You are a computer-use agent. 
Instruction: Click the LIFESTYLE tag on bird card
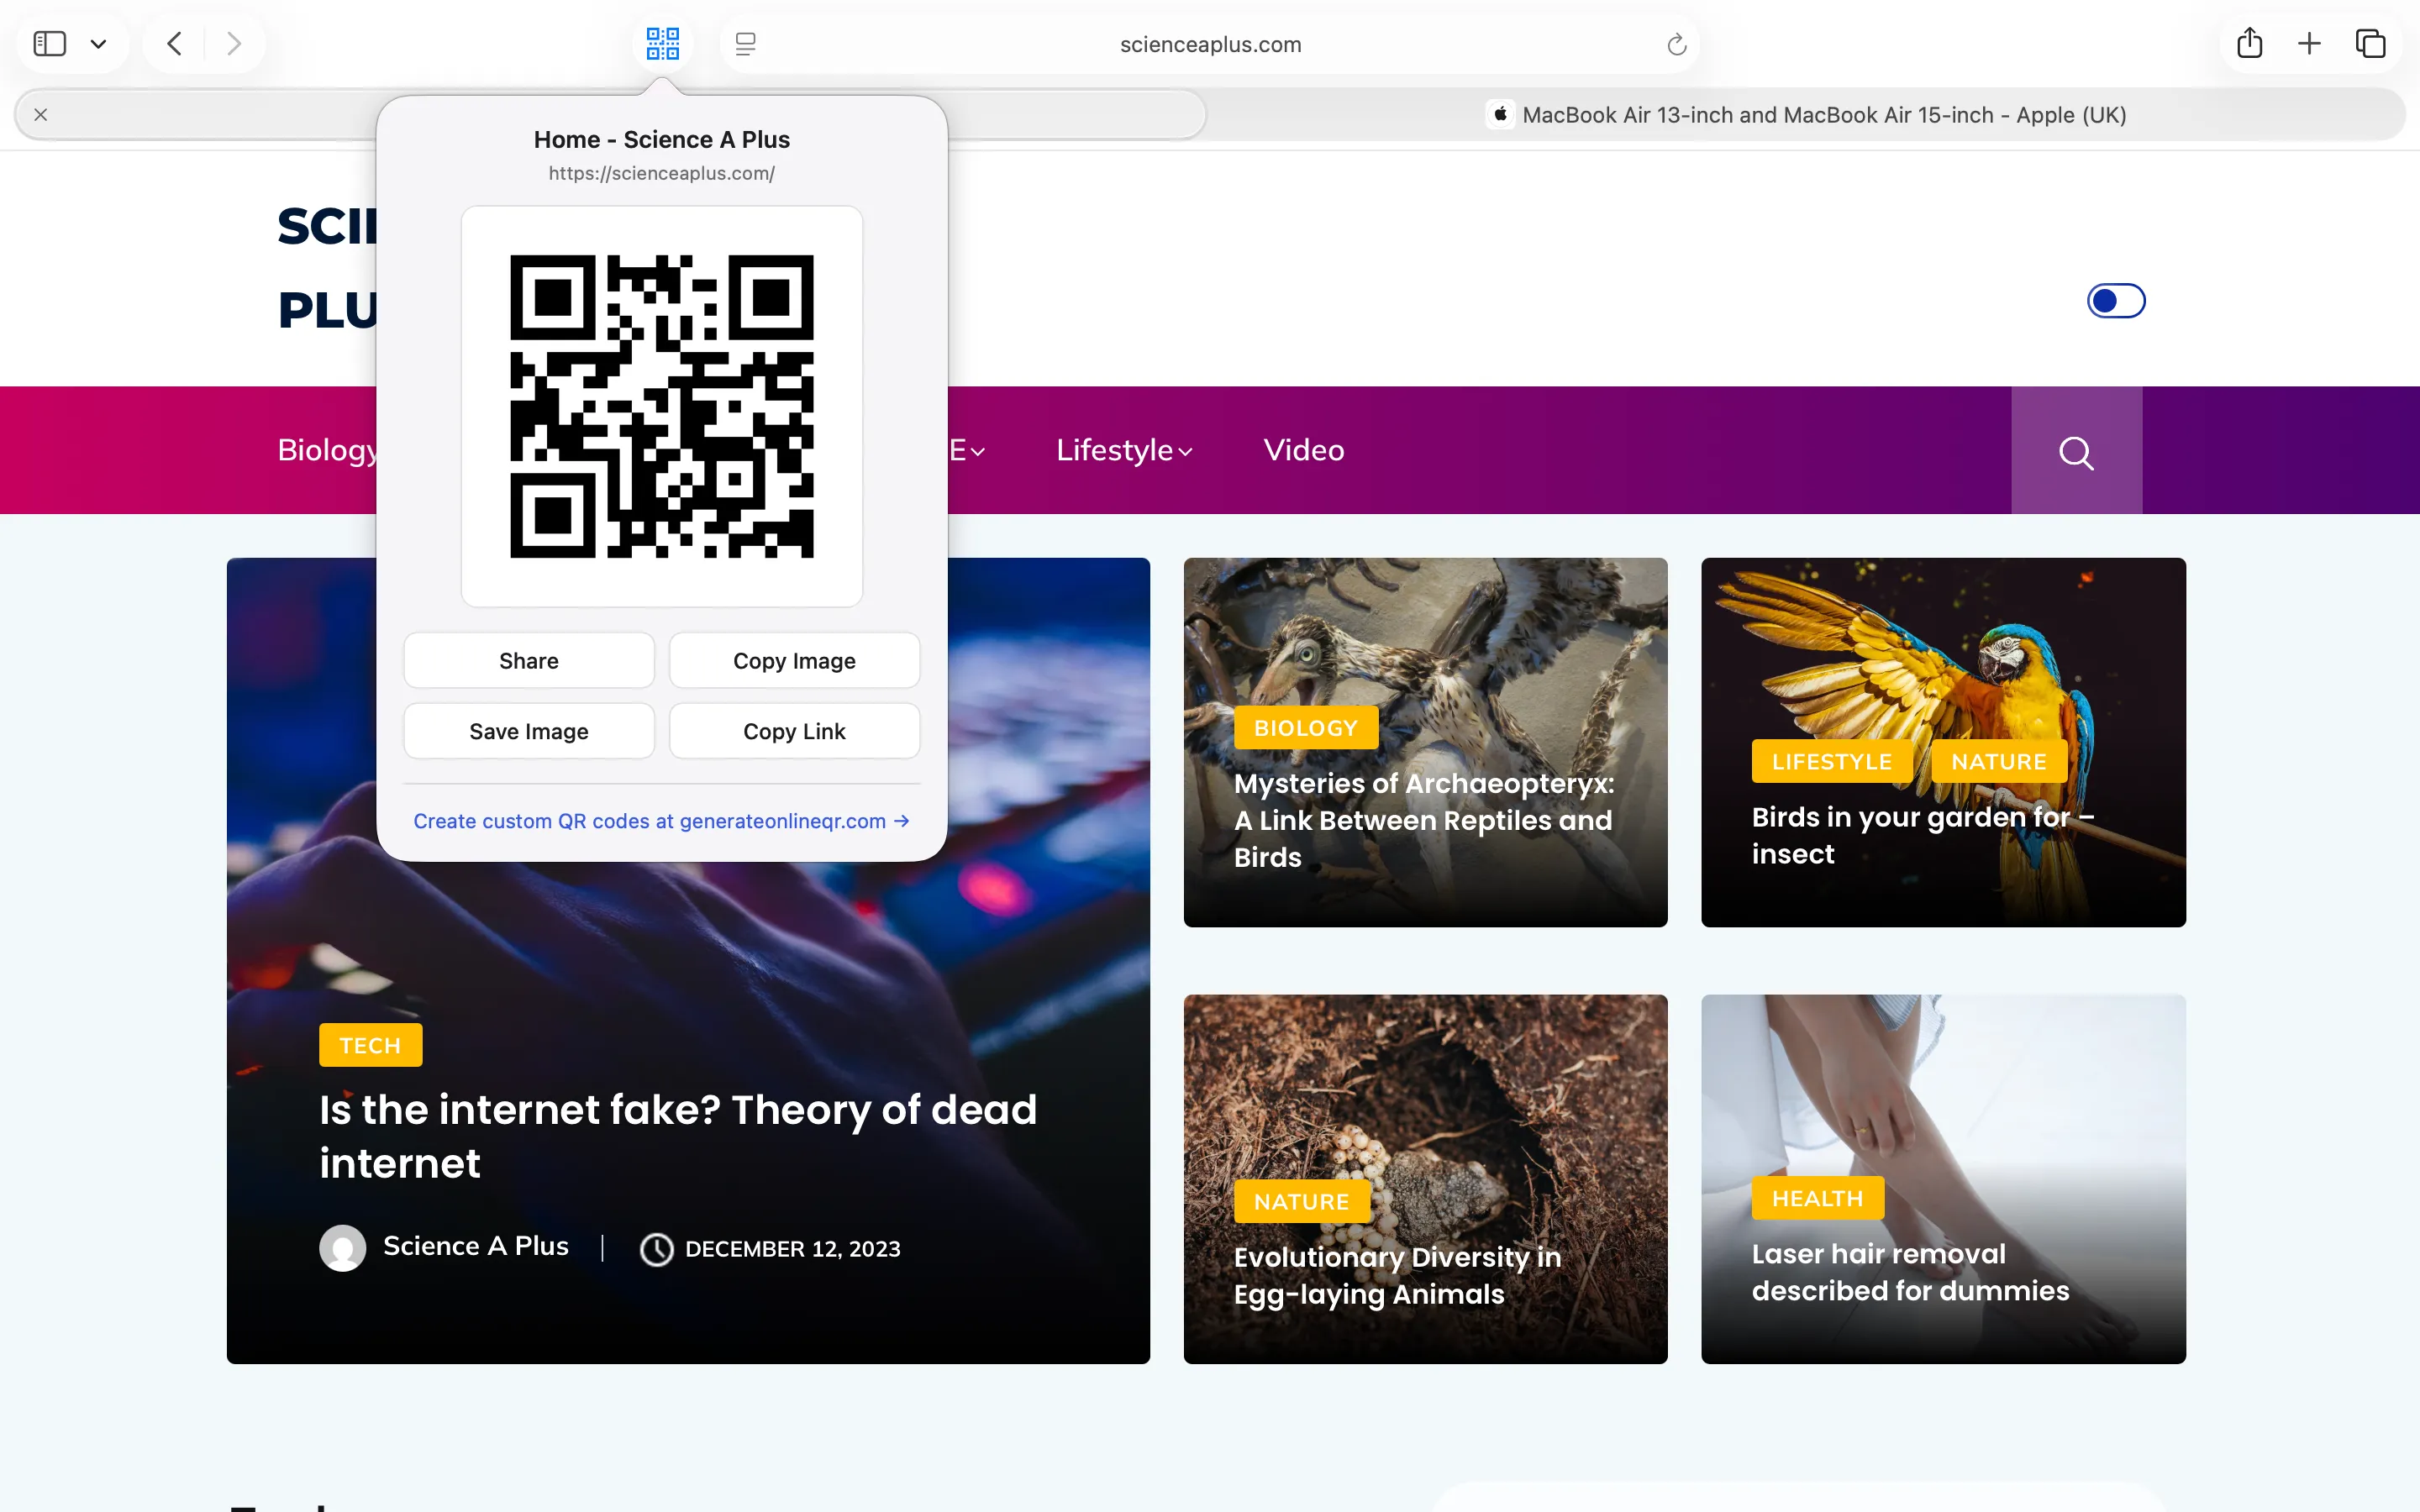click(1831, 762)
